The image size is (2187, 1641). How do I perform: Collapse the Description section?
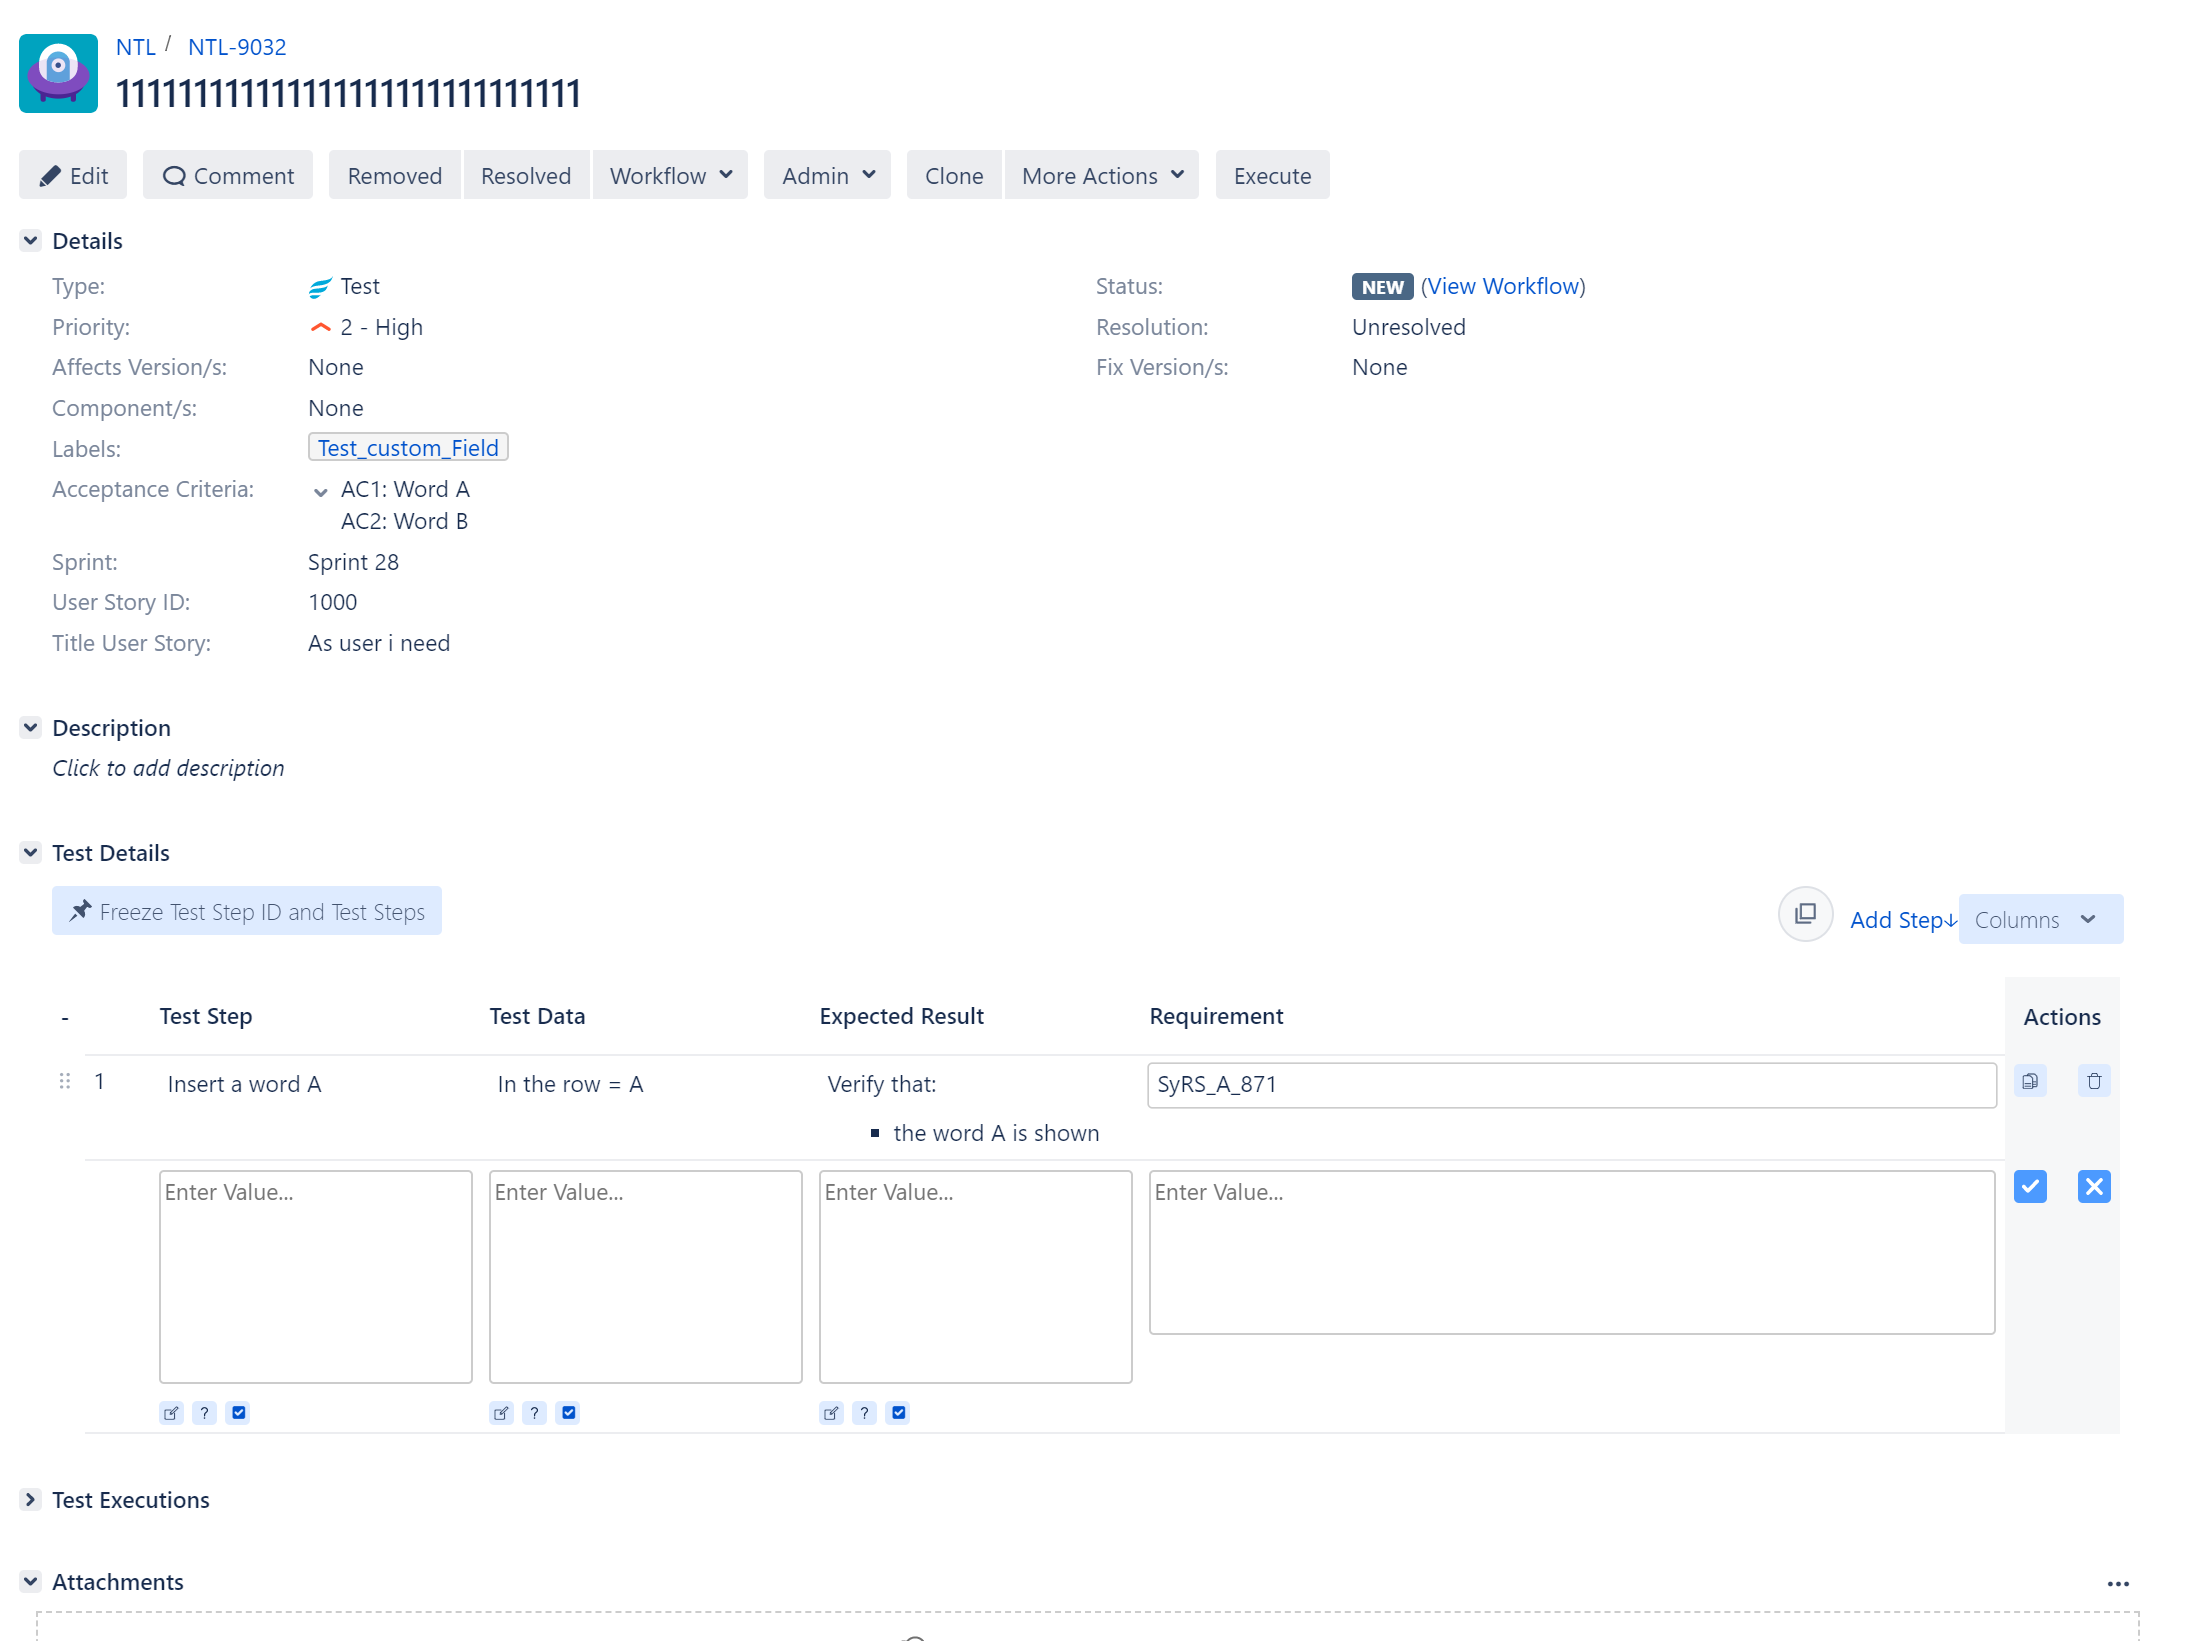[x=31, y=728]
